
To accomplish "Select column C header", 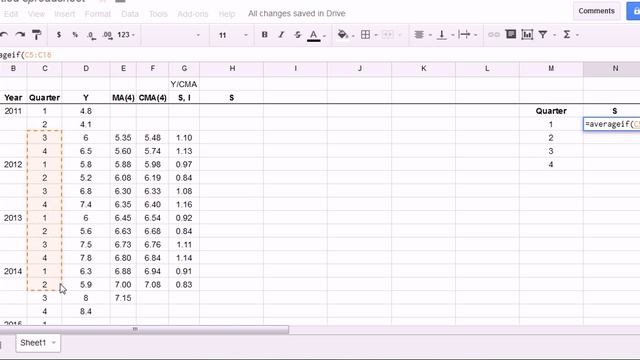I will 44,69.
